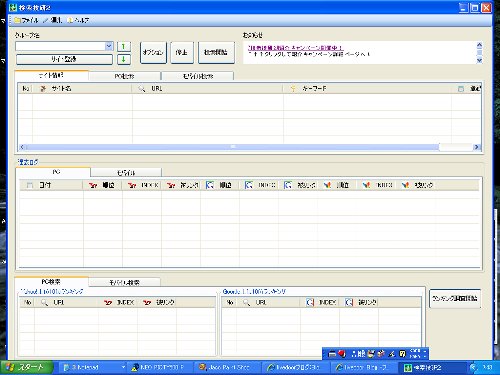This screenshot has width=500, height=375.
Task: Click the third engine backlink column header
Action: tap(415, 185)
